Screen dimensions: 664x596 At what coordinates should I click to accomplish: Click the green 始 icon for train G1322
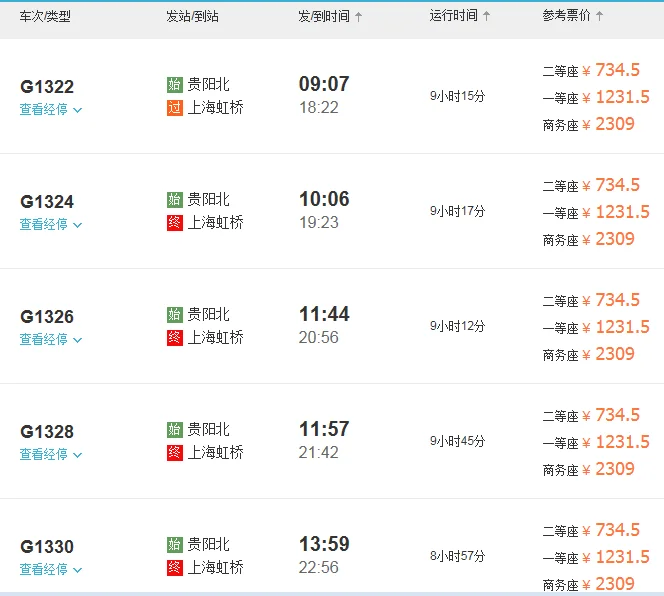[x=175, y=85]
